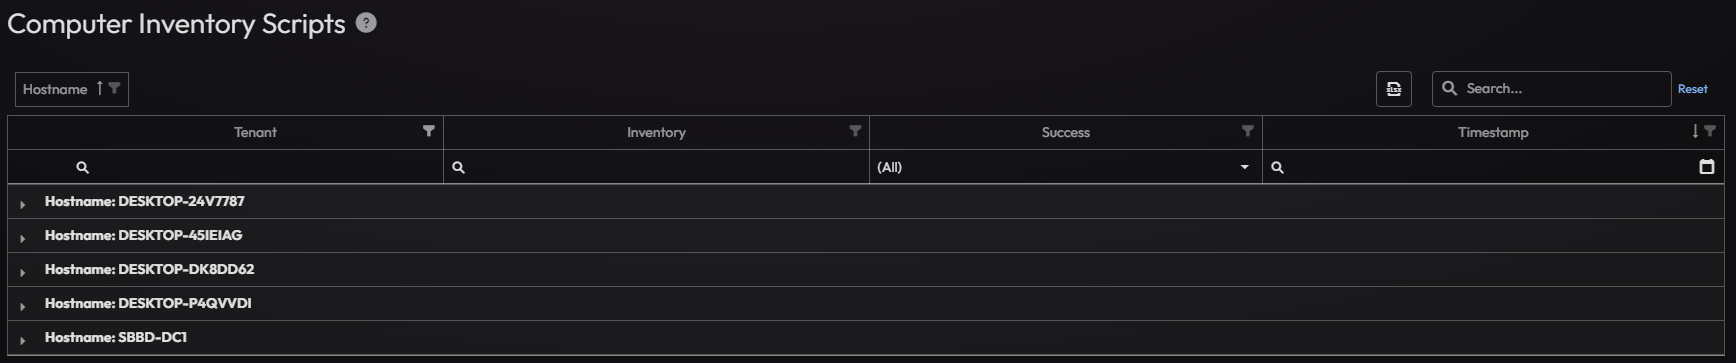
Task: Open the Tenant column filter icon
Action: point(429,131)
